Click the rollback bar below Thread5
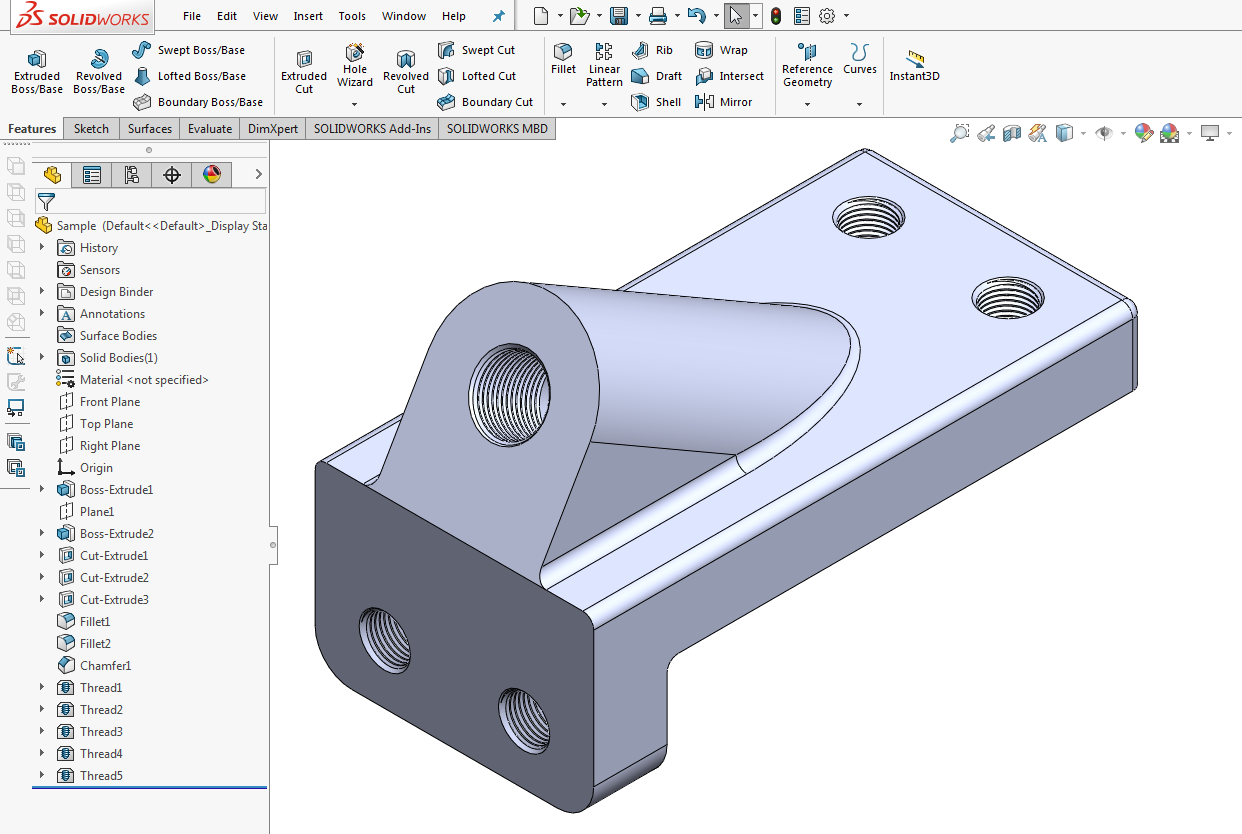The height and width of the screenshot is (834, 1242). coord(150,788)
